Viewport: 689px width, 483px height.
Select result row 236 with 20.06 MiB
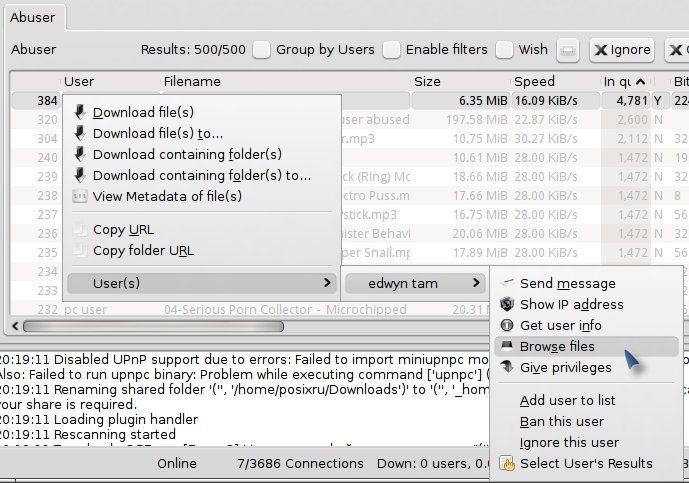349,234
